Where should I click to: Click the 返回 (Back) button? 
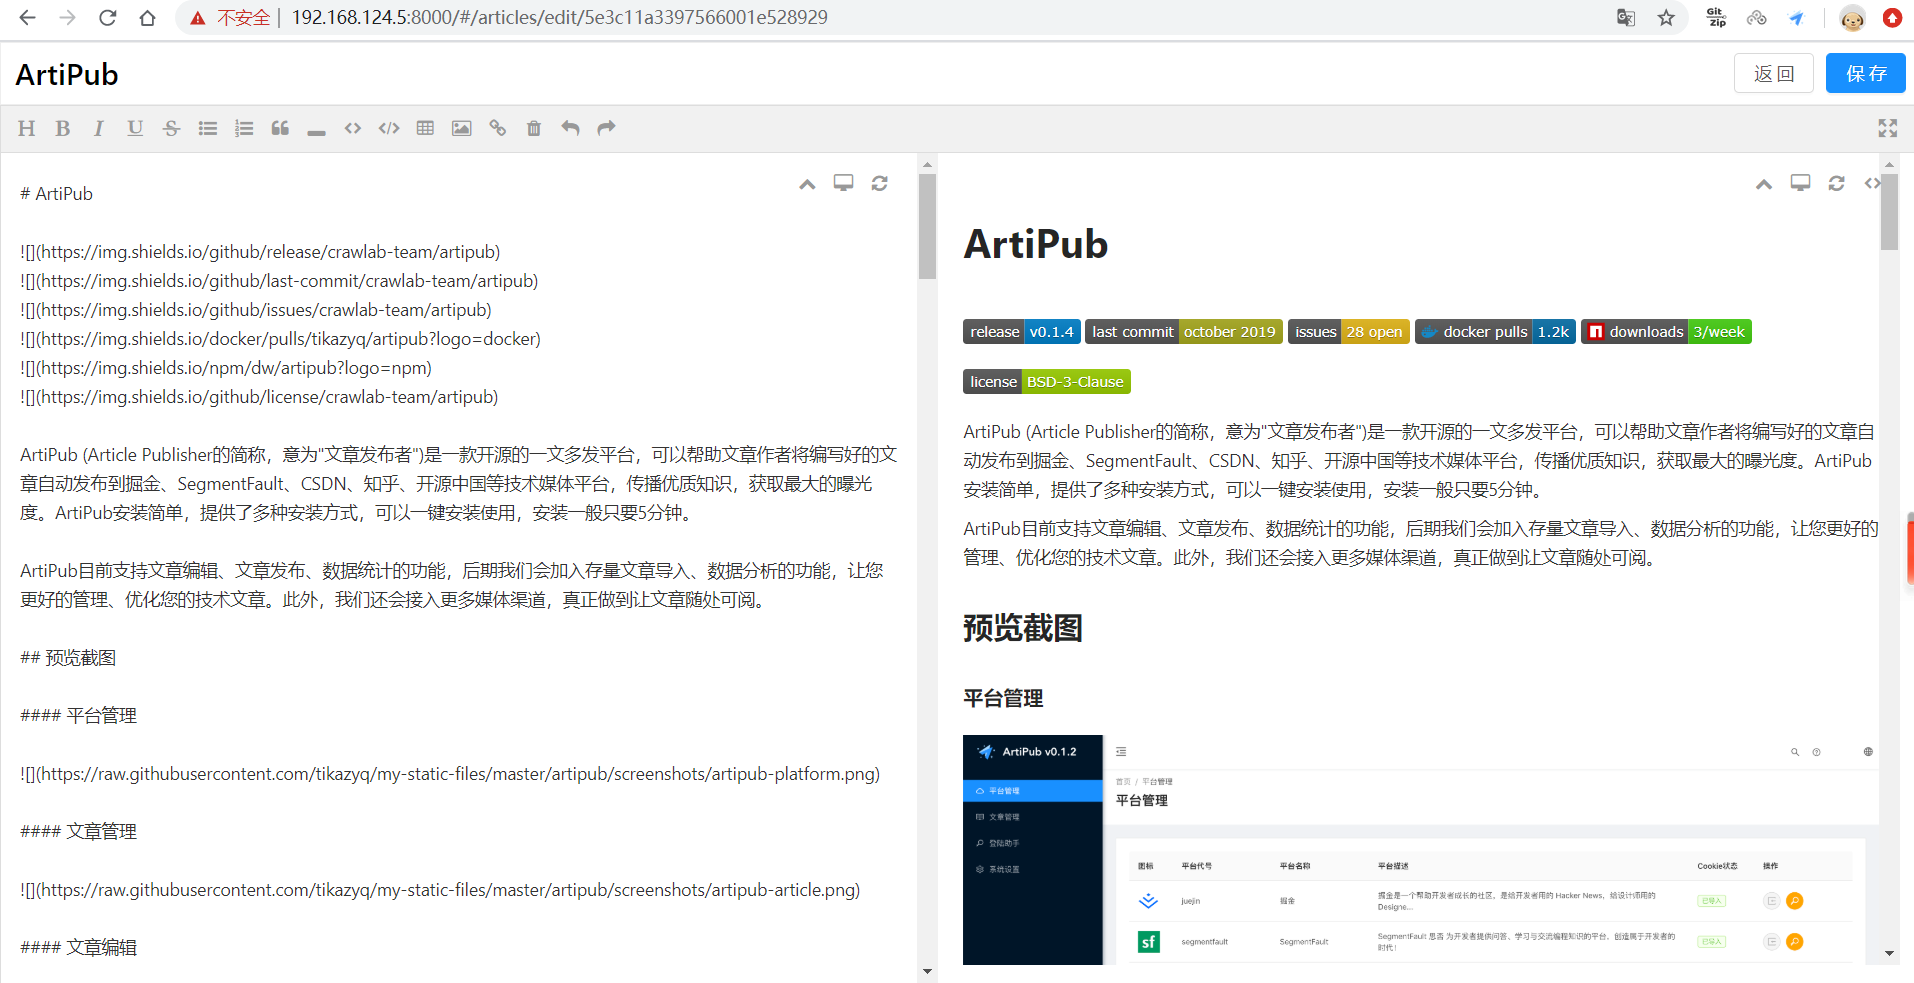1773,74
